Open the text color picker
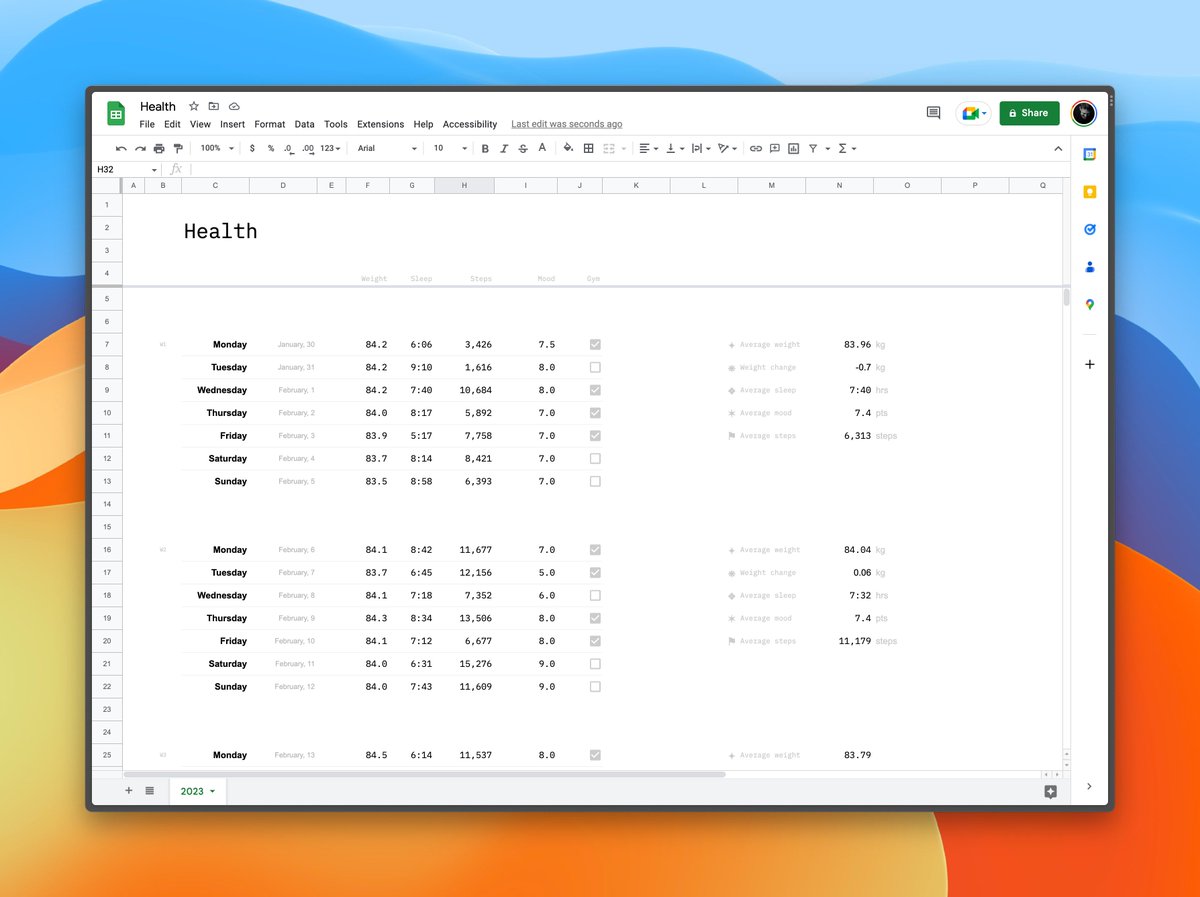1200x897 pixels. (x=542, y=148)
